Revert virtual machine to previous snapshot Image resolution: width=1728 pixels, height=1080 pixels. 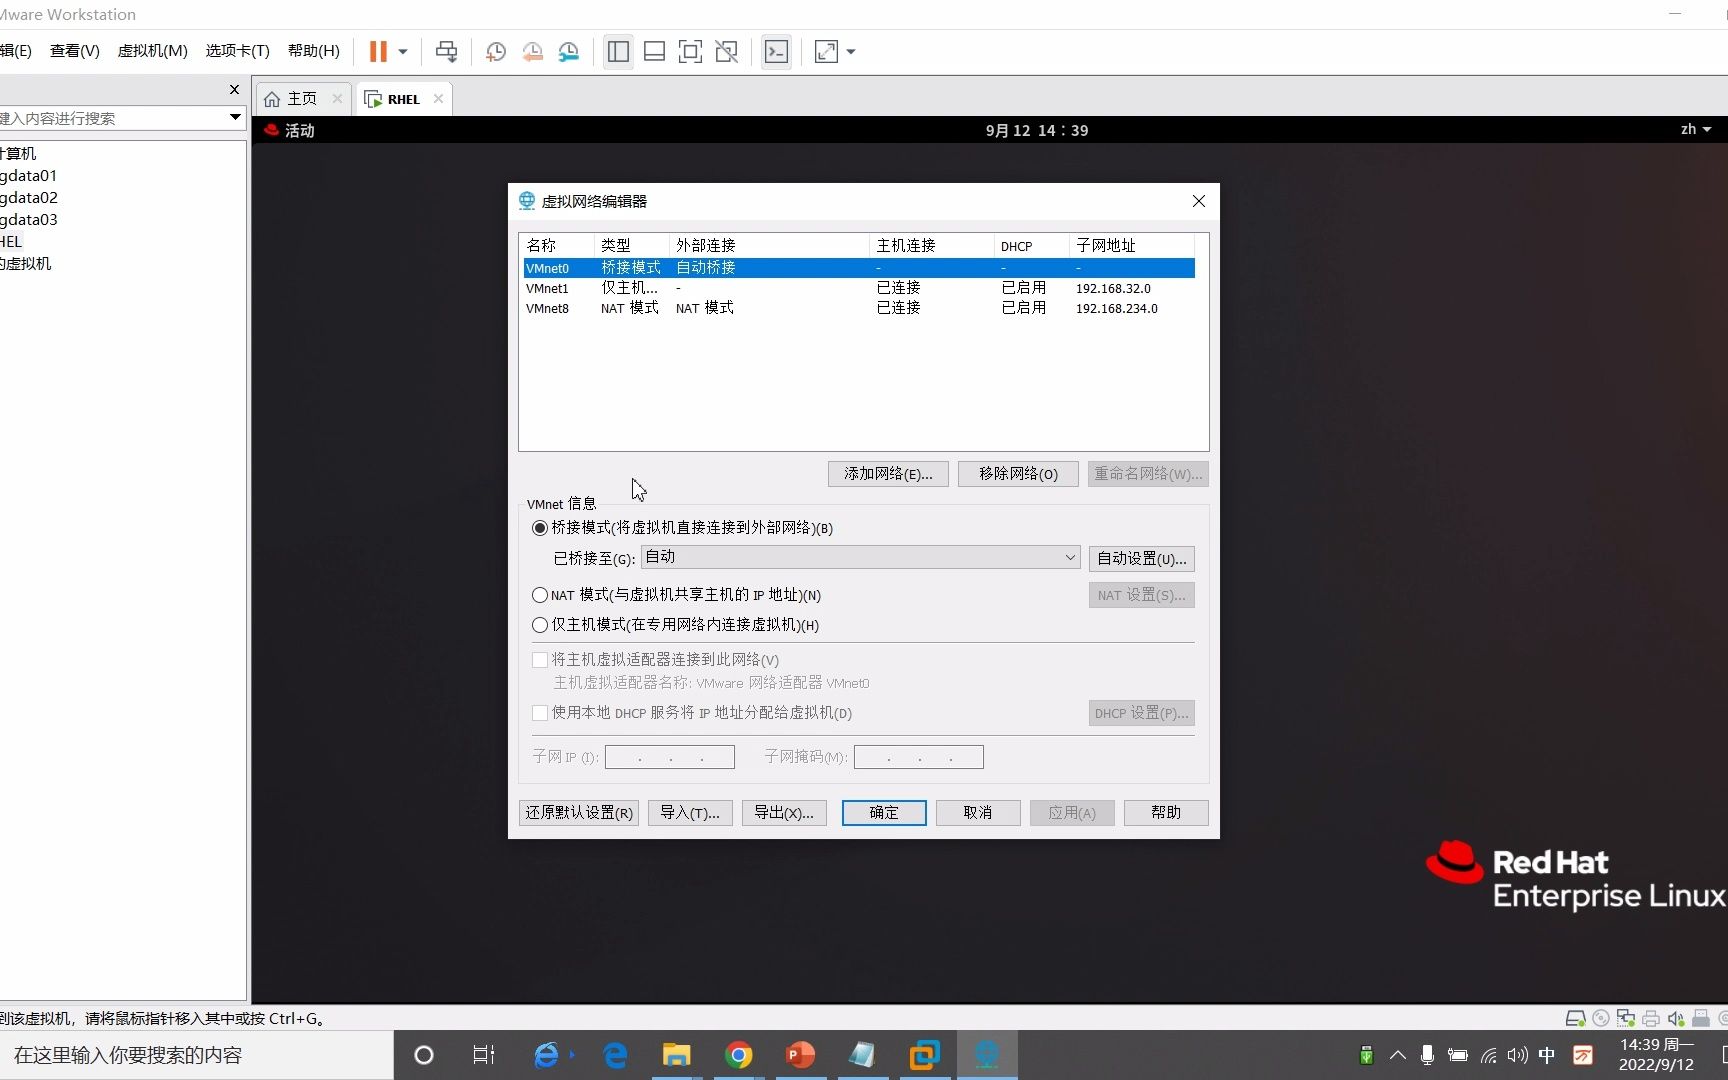point(532,52)
